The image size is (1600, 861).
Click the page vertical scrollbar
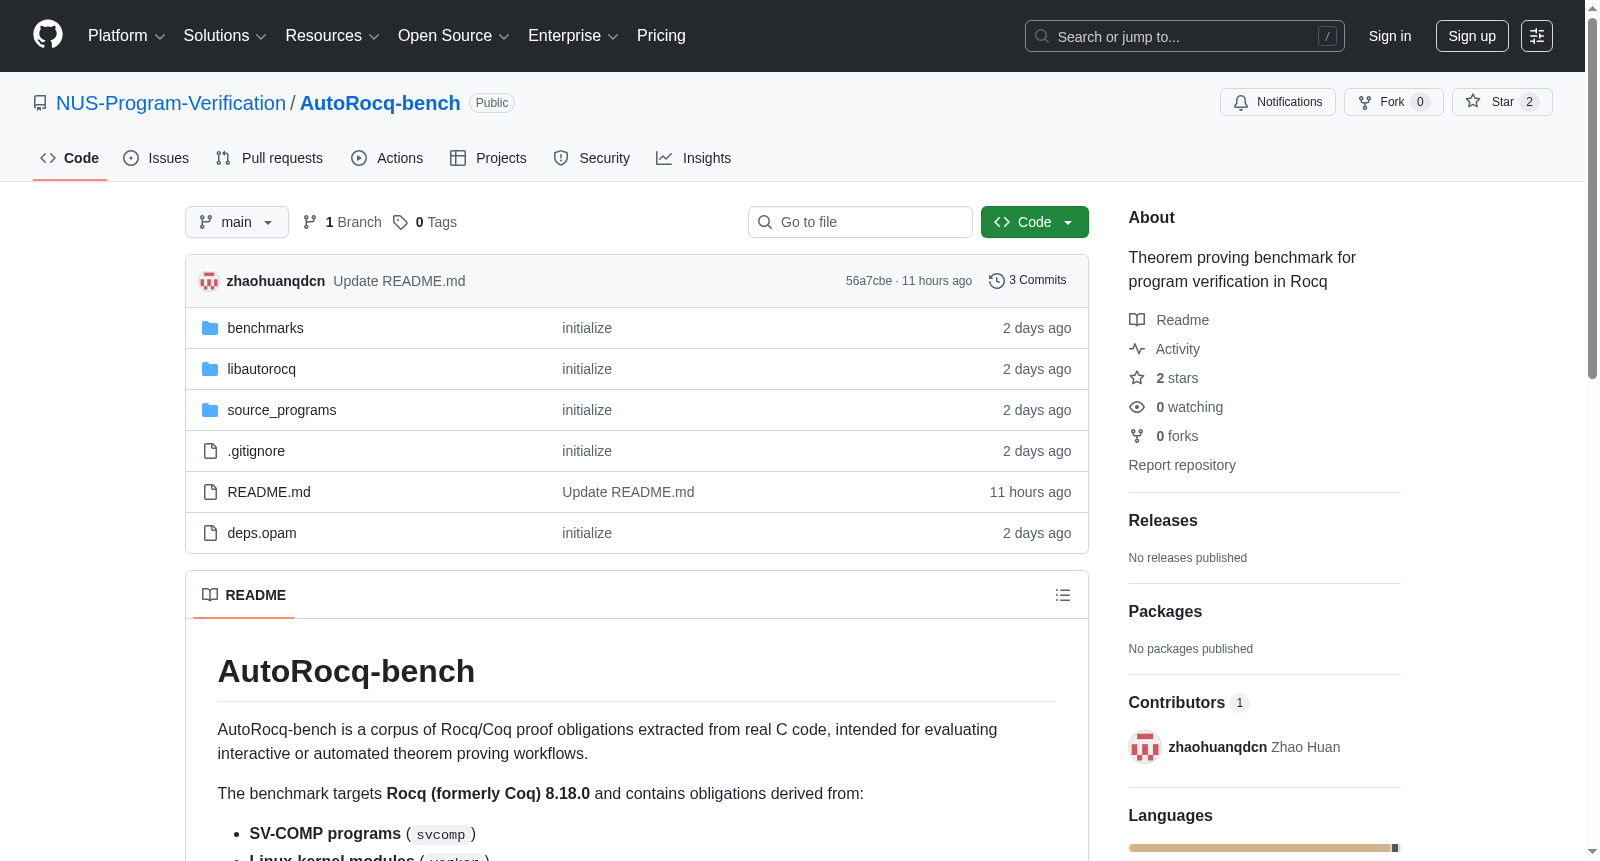[x=1592, y=200]
